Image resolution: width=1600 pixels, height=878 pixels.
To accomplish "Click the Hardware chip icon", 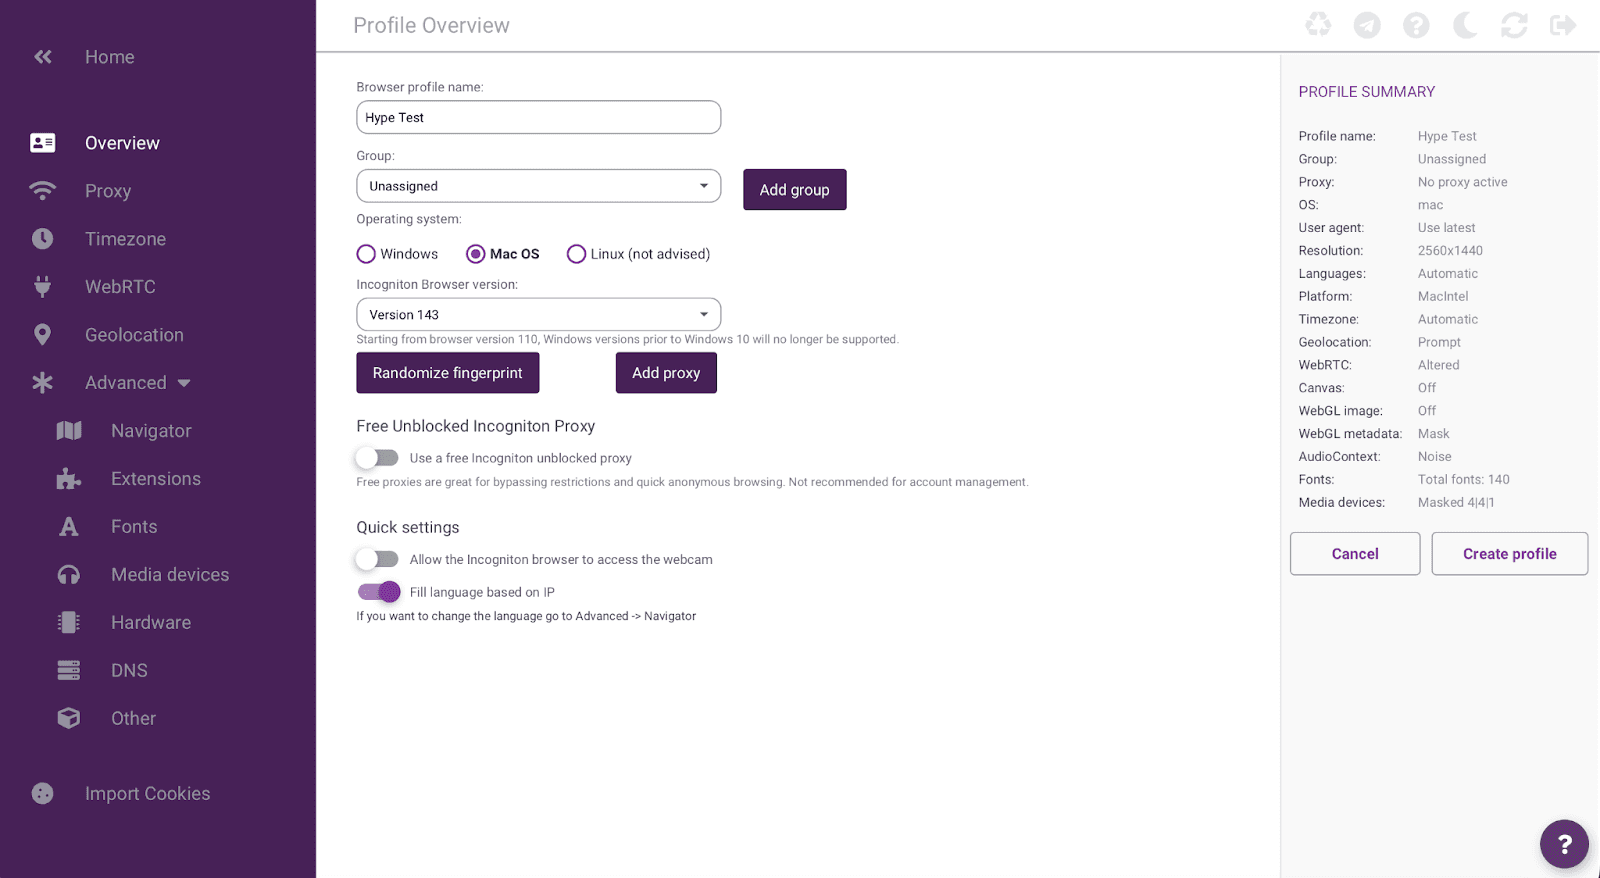I will point(69,622).
